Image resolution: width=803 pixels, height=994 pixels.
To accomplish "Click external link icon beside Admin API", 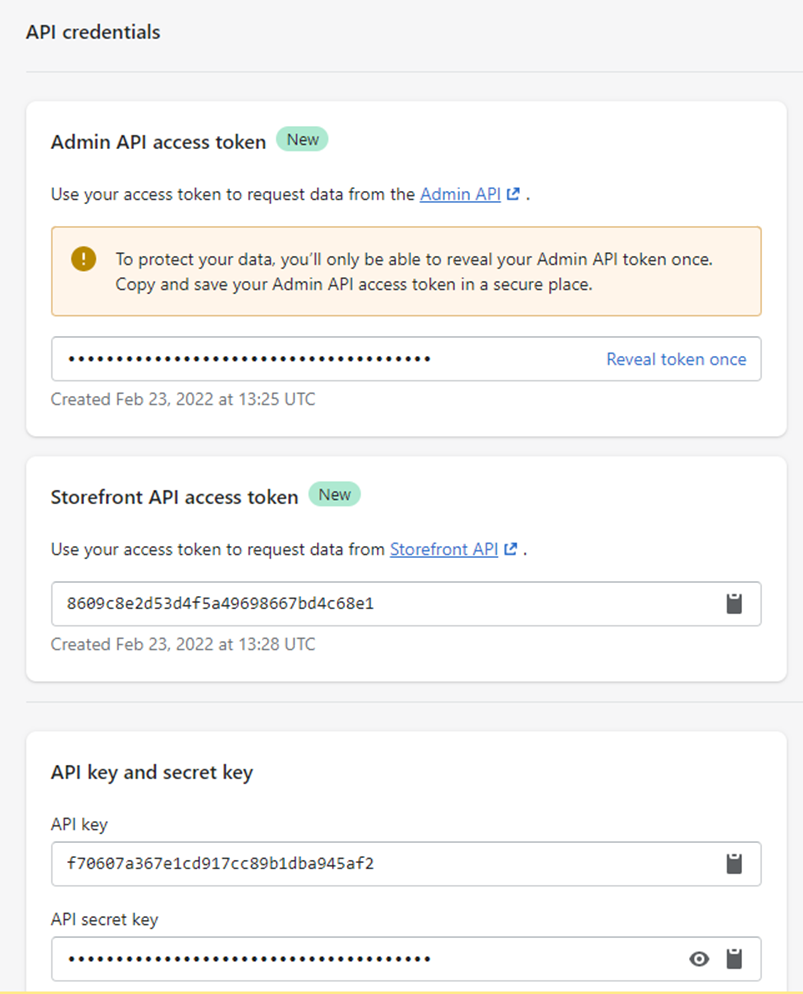I will point(513,195).
